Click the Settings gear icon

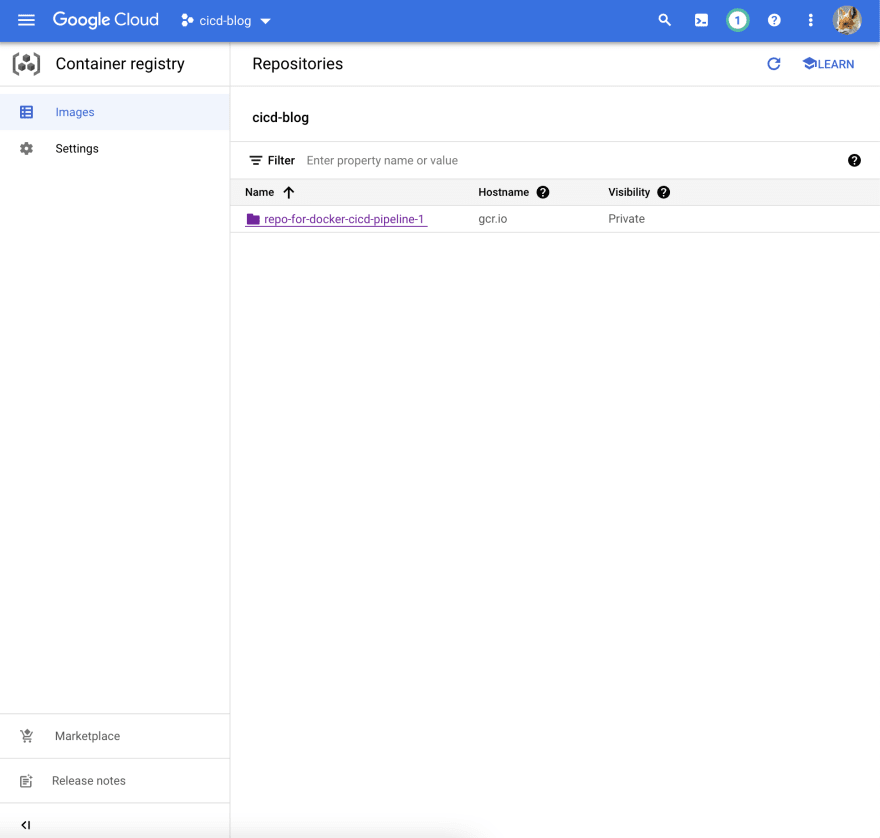point(26,149)
